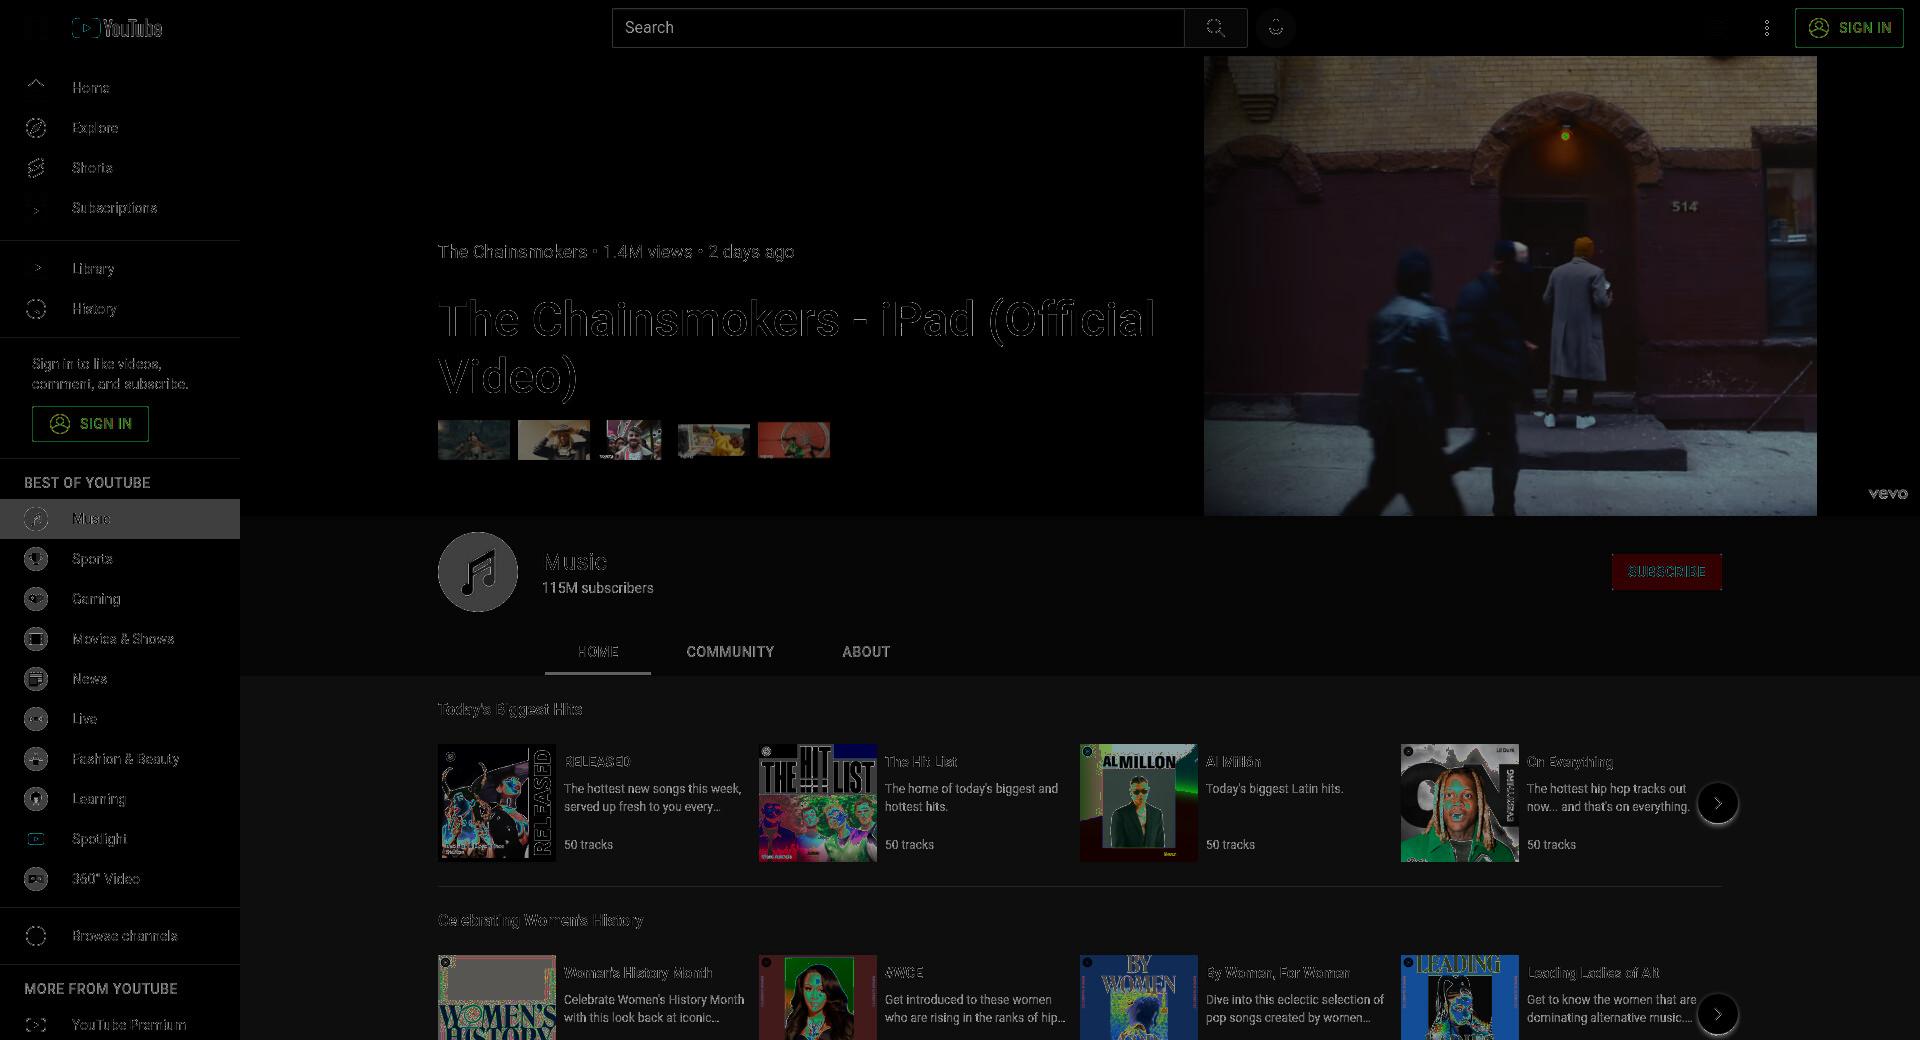Click the Spotlight icon

click(36, 839)
